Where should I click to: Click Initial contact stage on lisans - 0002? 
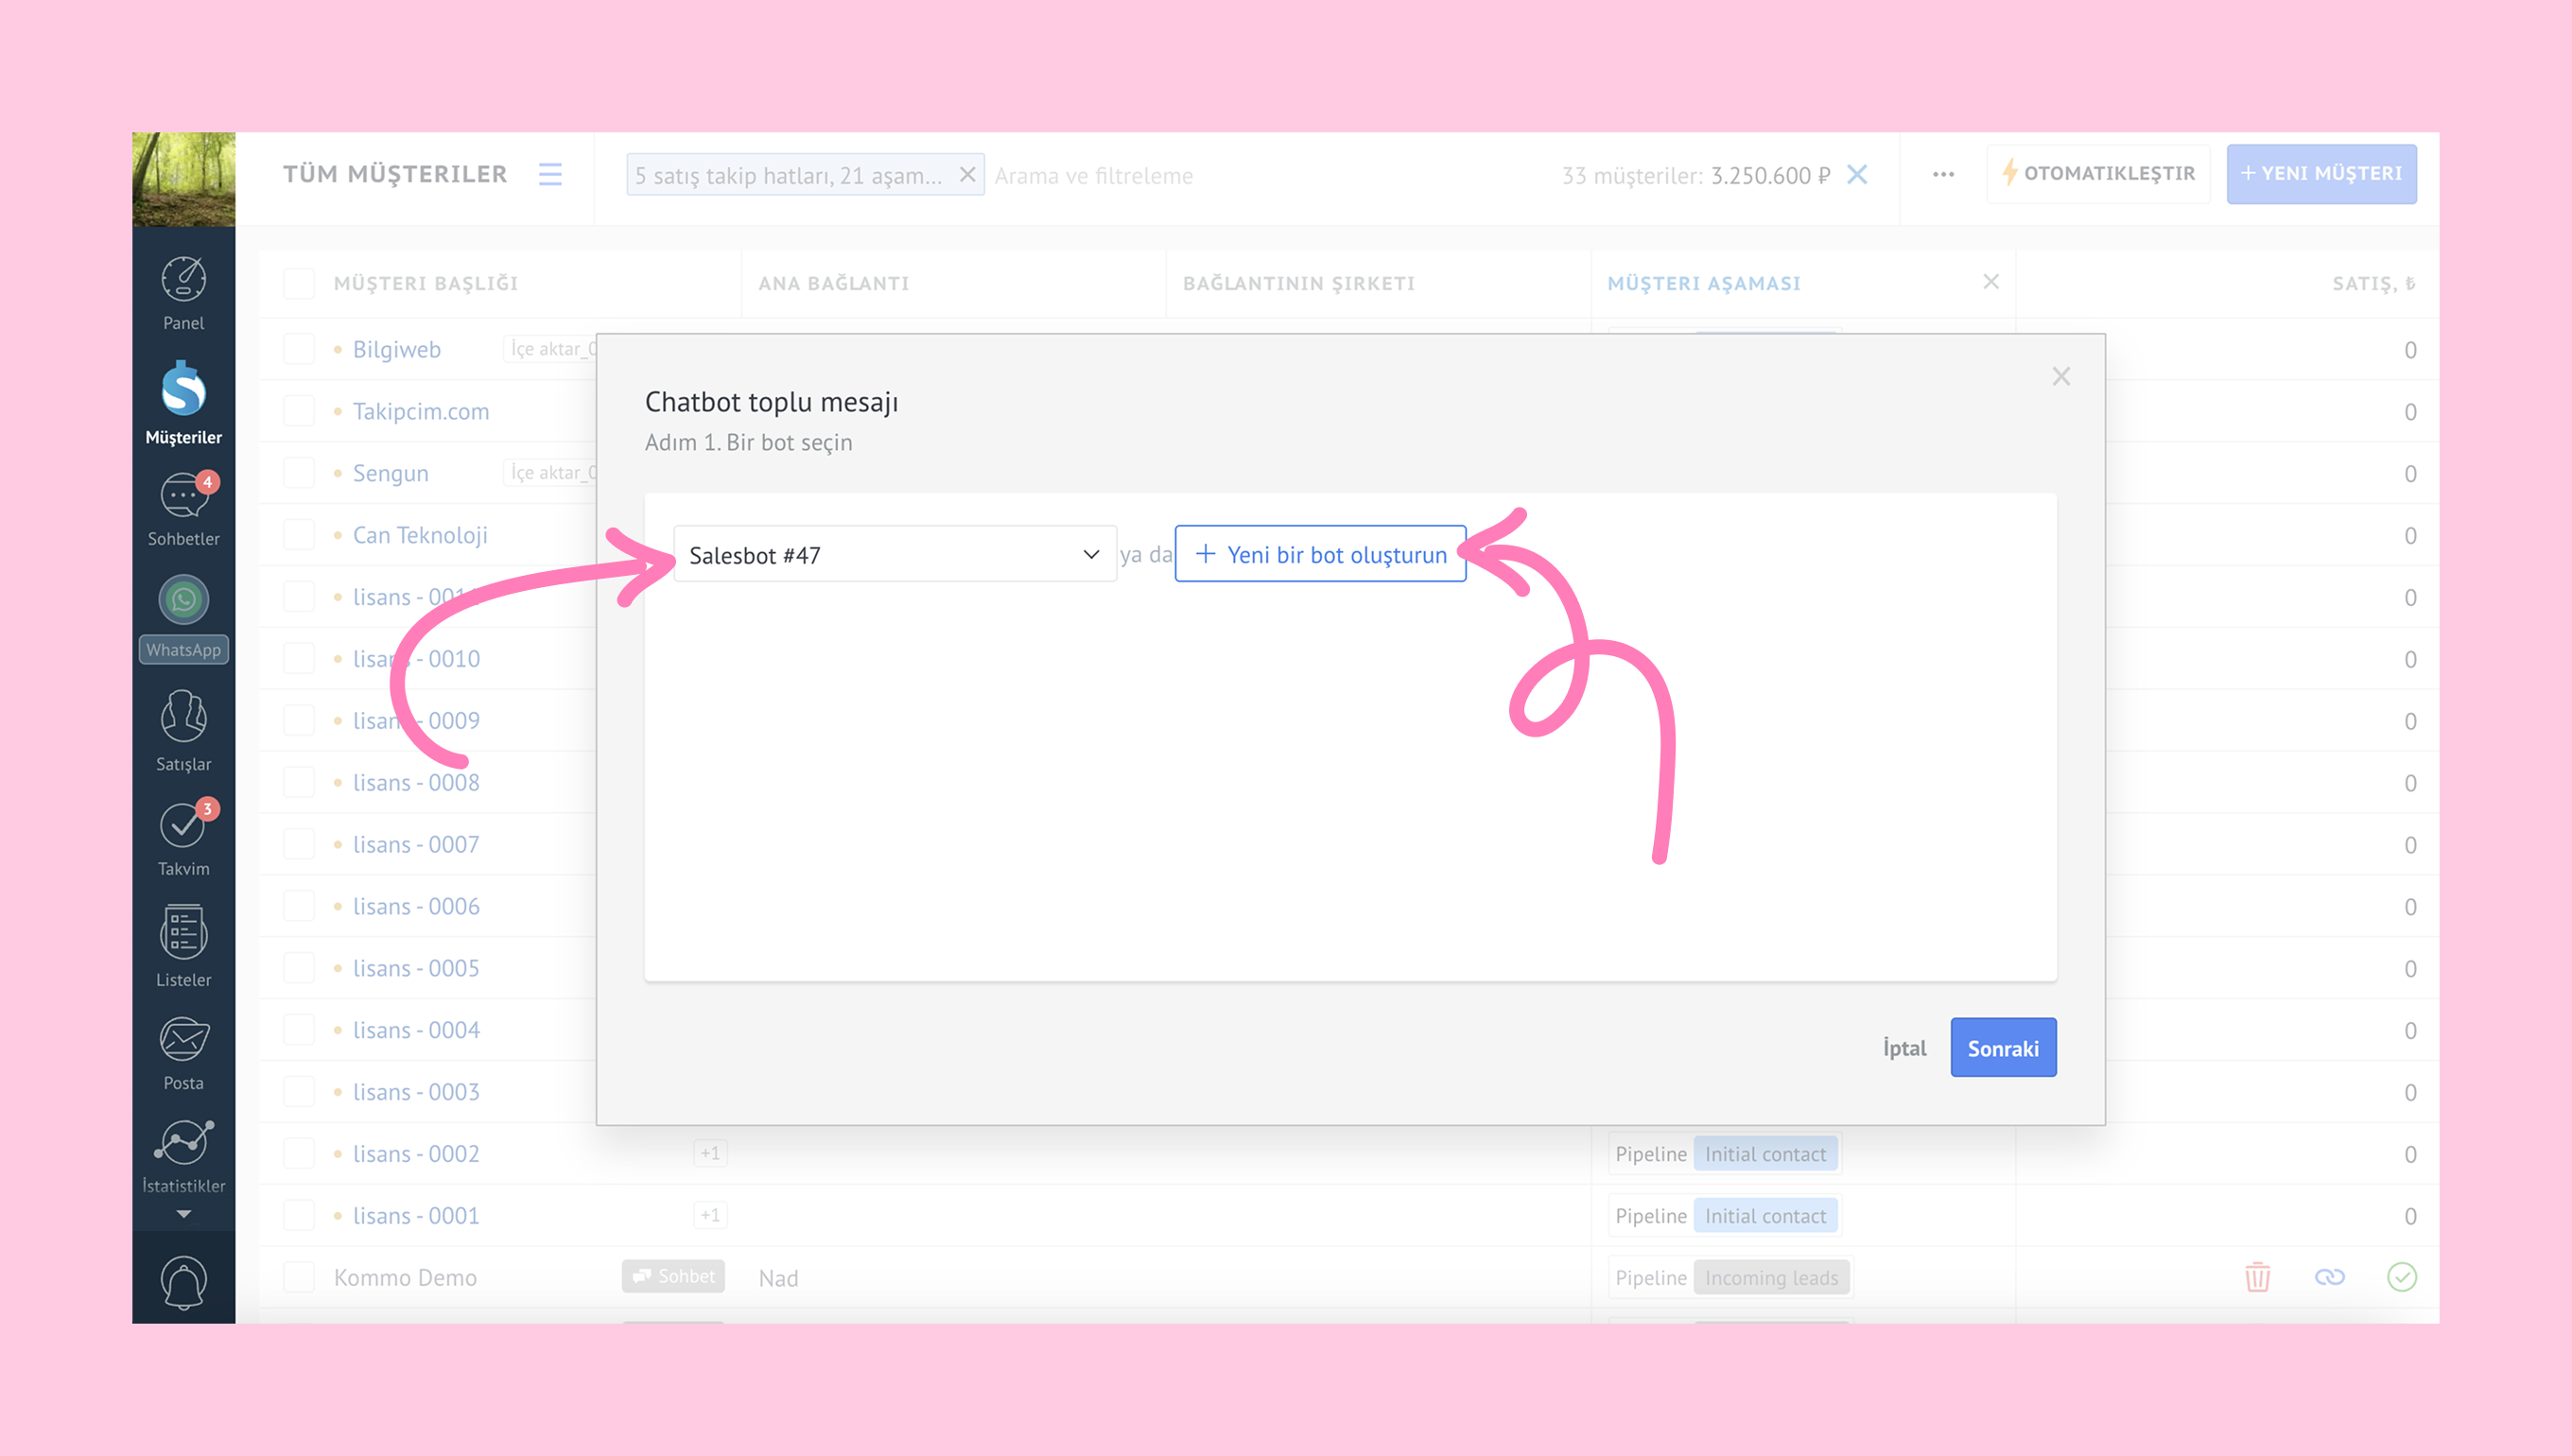[1765, 1154]
